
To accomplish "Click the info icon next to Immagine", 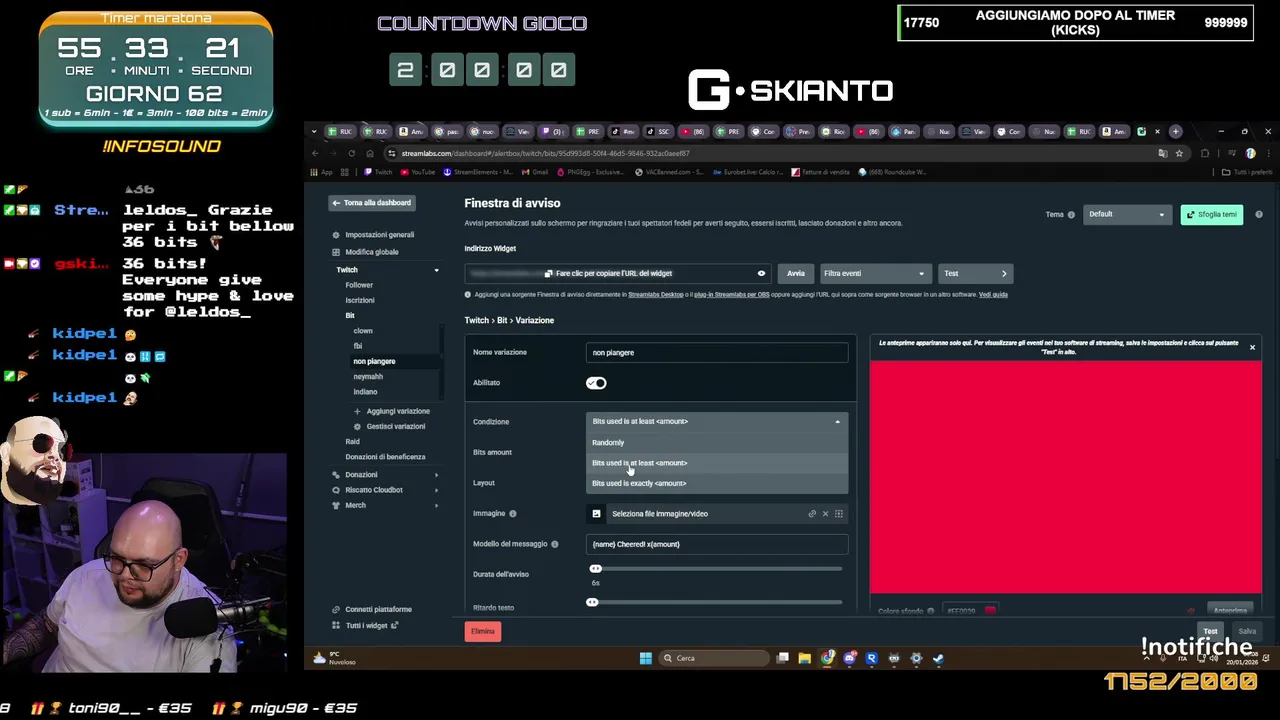I will (x=513, y=514).
